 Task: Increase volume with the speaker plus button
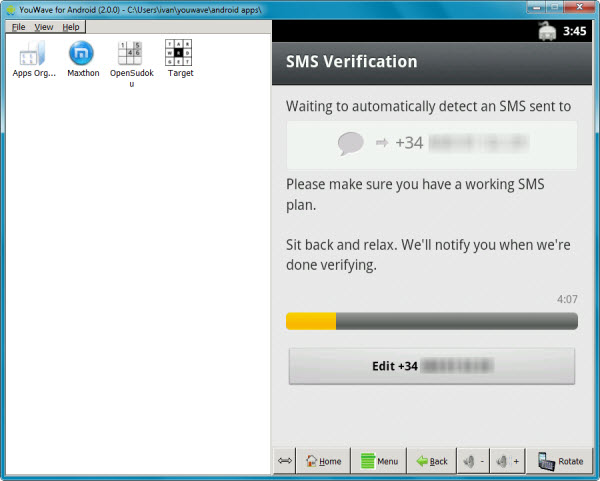point(508,461)
